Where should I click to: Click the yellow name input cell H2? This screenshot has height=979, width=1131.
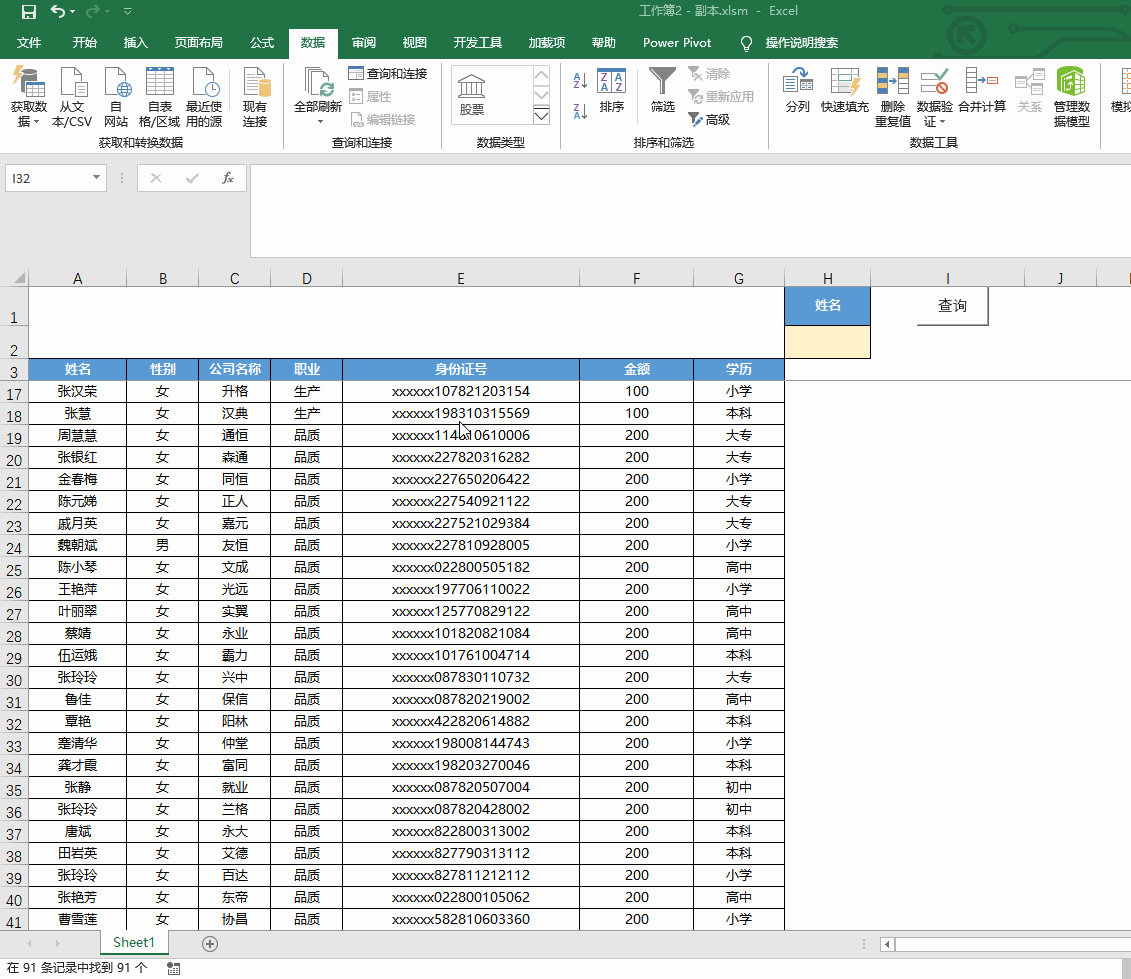[827, 342]
